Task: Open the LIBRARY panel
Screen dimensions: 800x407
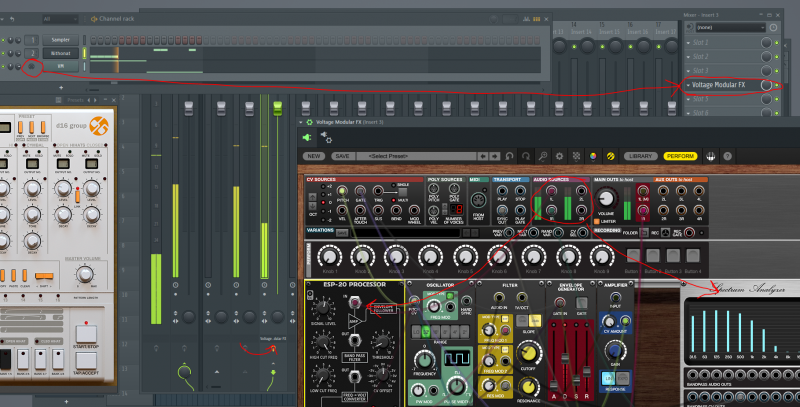Action: click(x=640, y=156)
